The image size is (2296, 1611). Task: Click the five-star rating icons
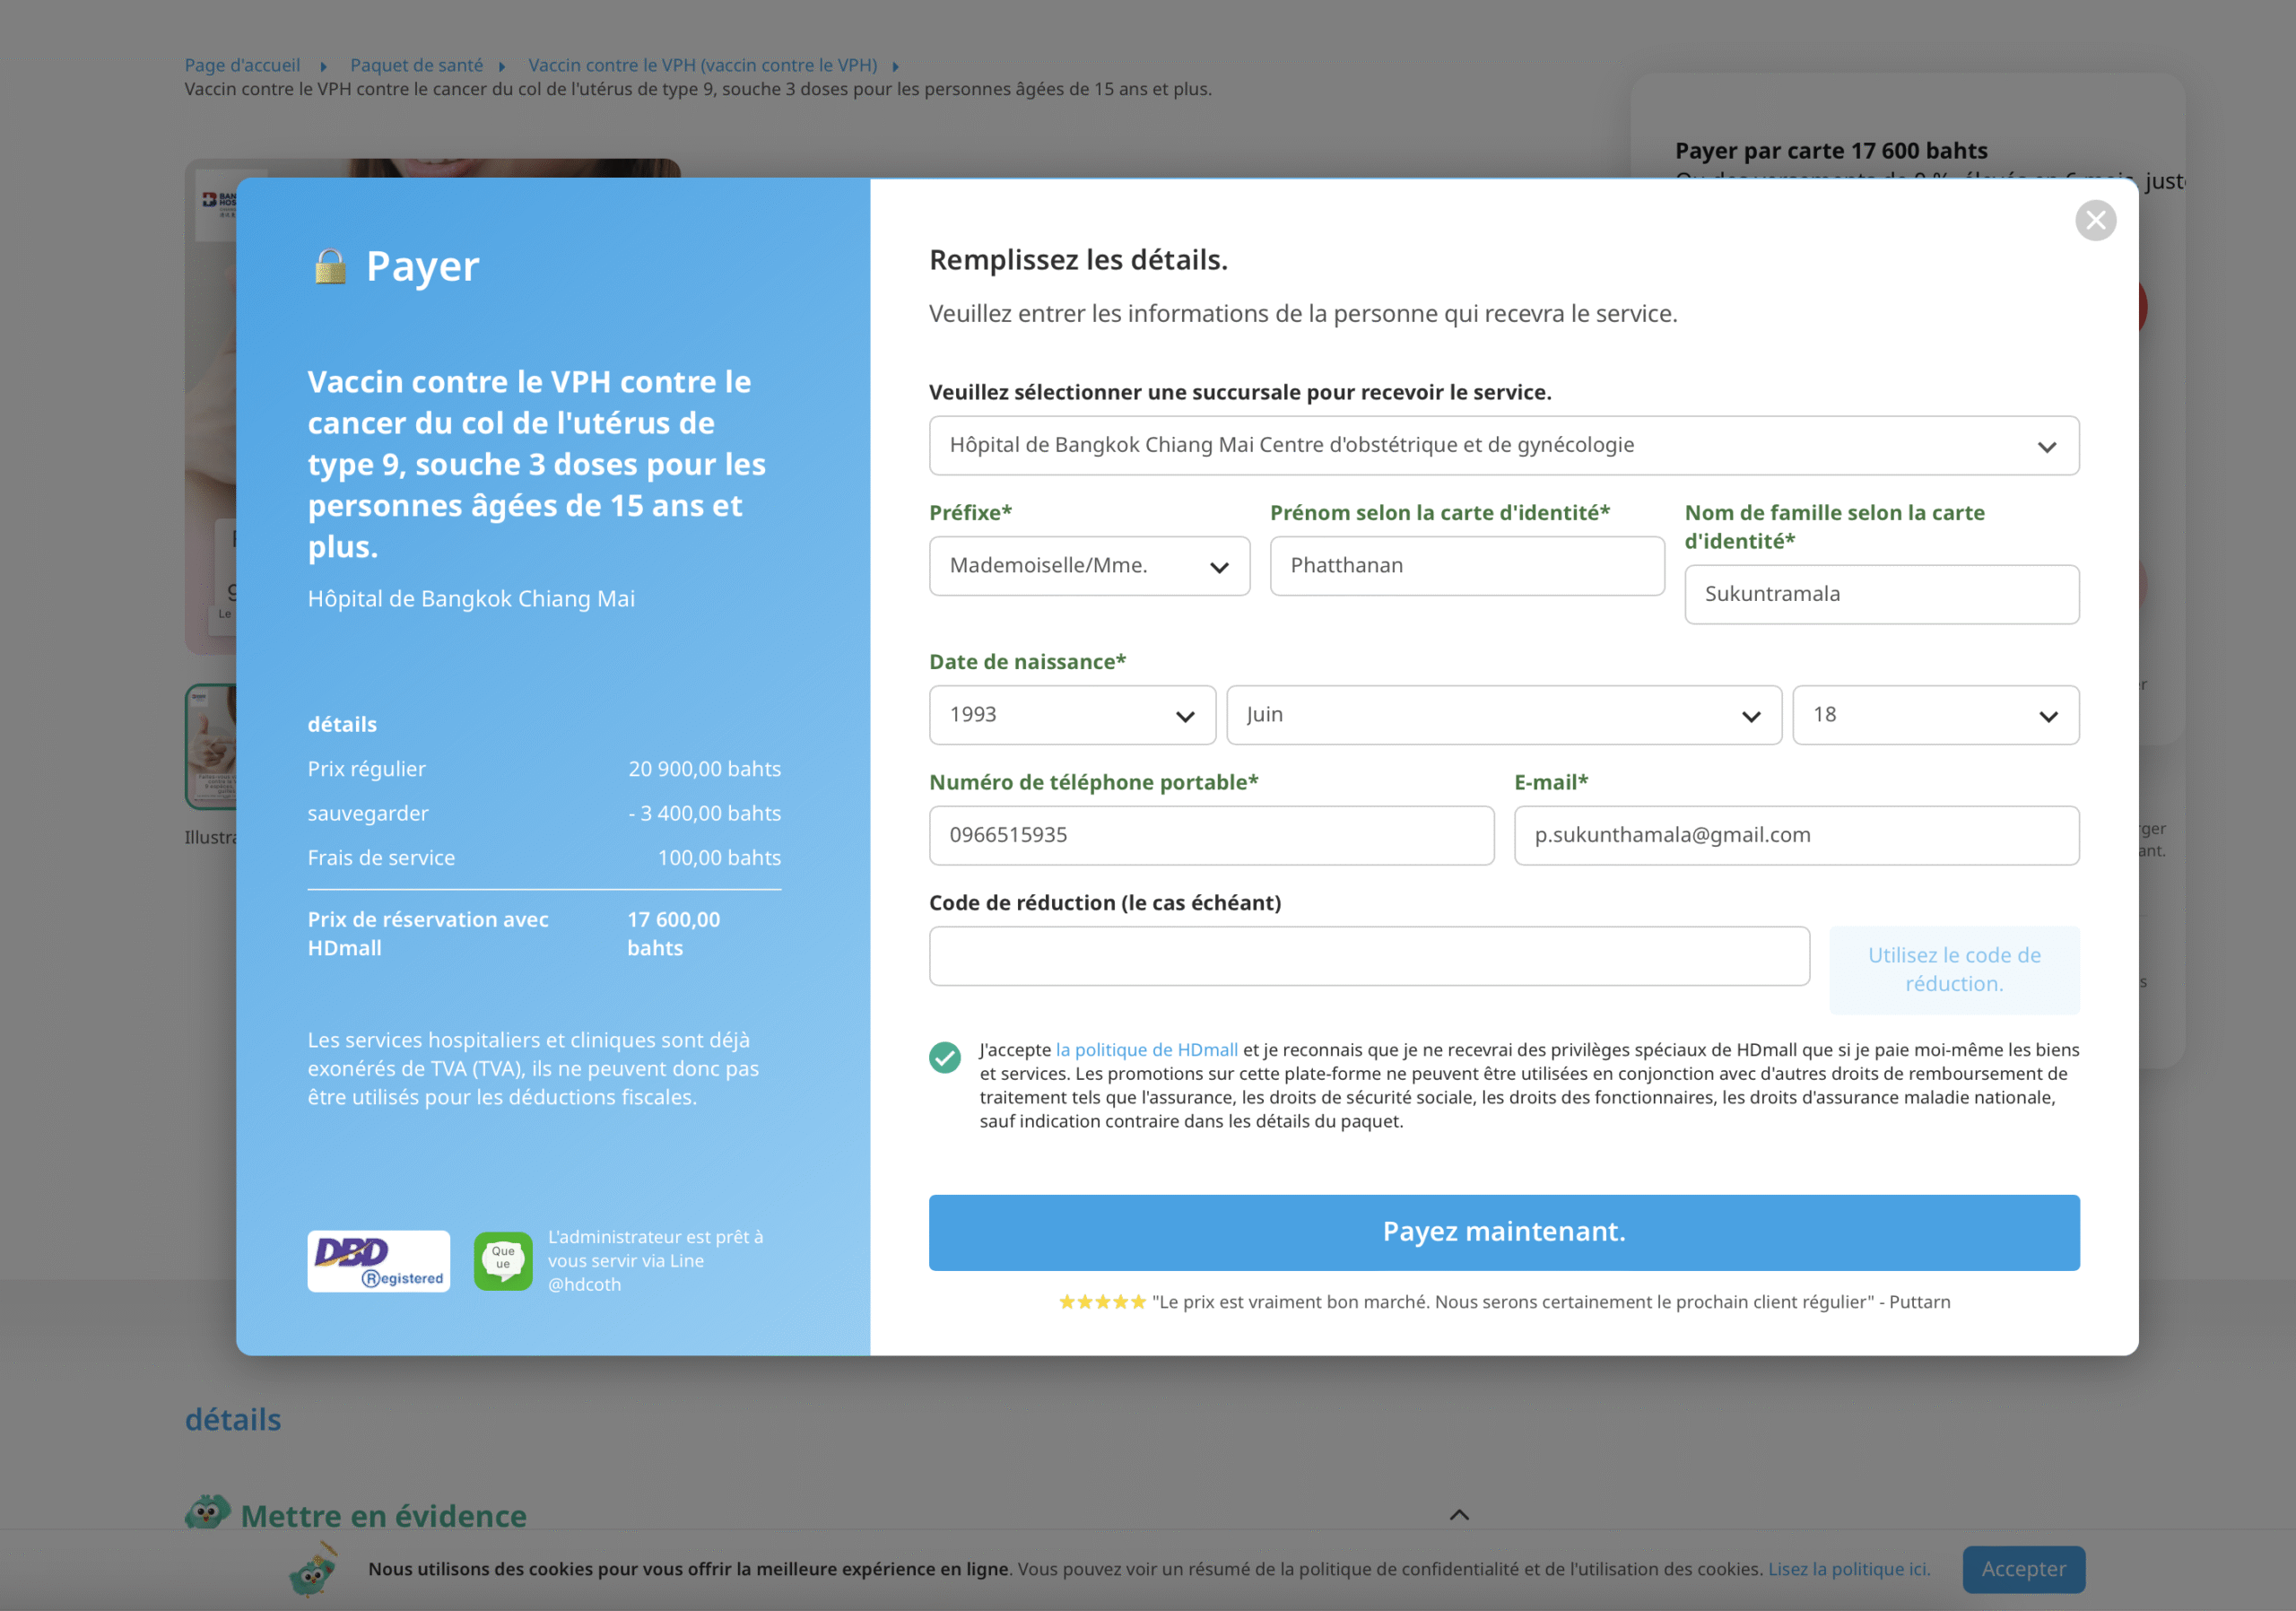tap(1102, 1302)
